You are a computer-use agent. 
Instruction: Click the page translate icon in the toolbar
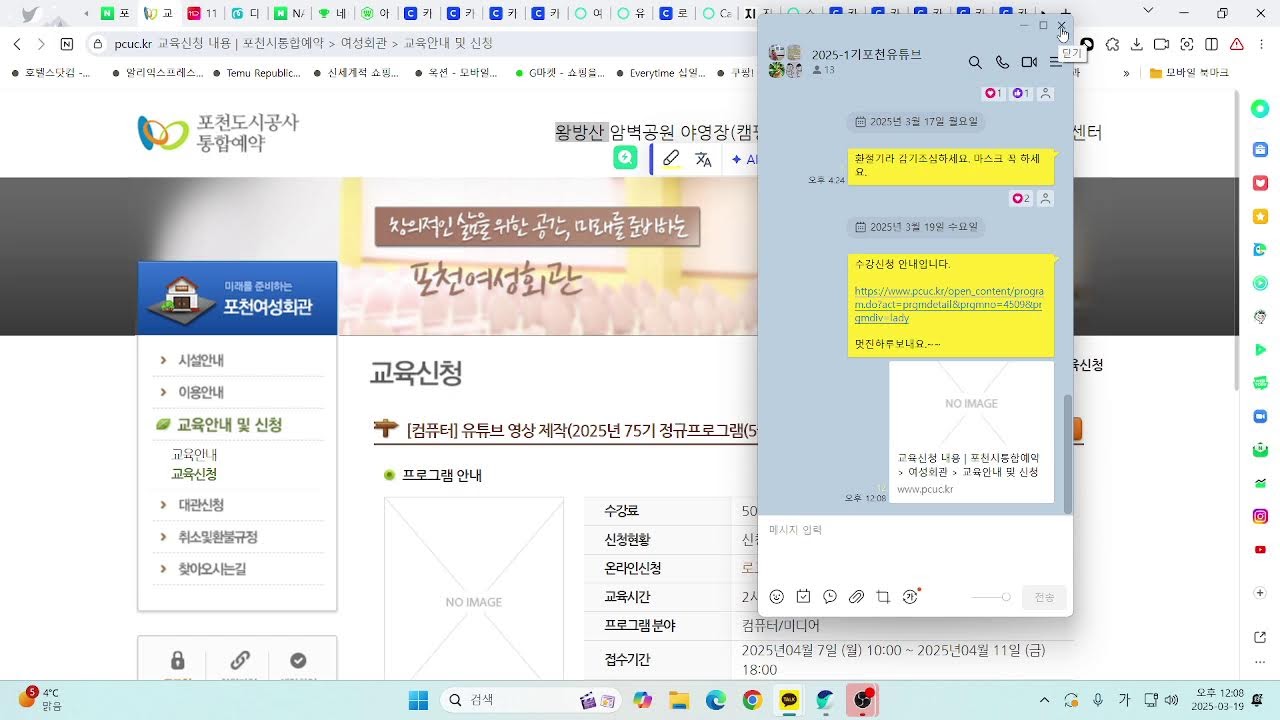[x=703, y=159]
